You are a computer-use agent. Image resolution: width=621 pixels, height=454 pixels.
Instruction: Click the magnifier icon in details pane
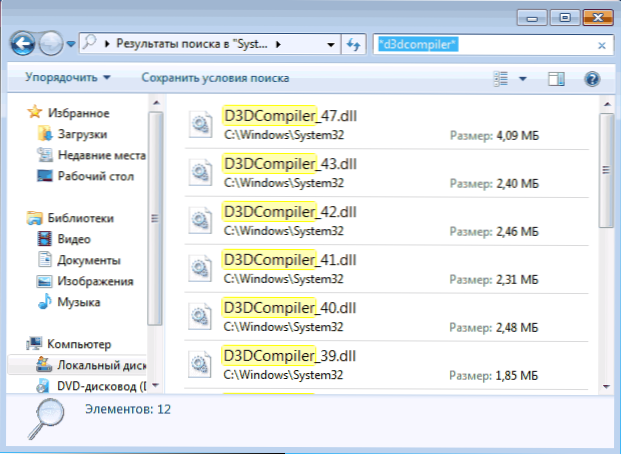47,419
